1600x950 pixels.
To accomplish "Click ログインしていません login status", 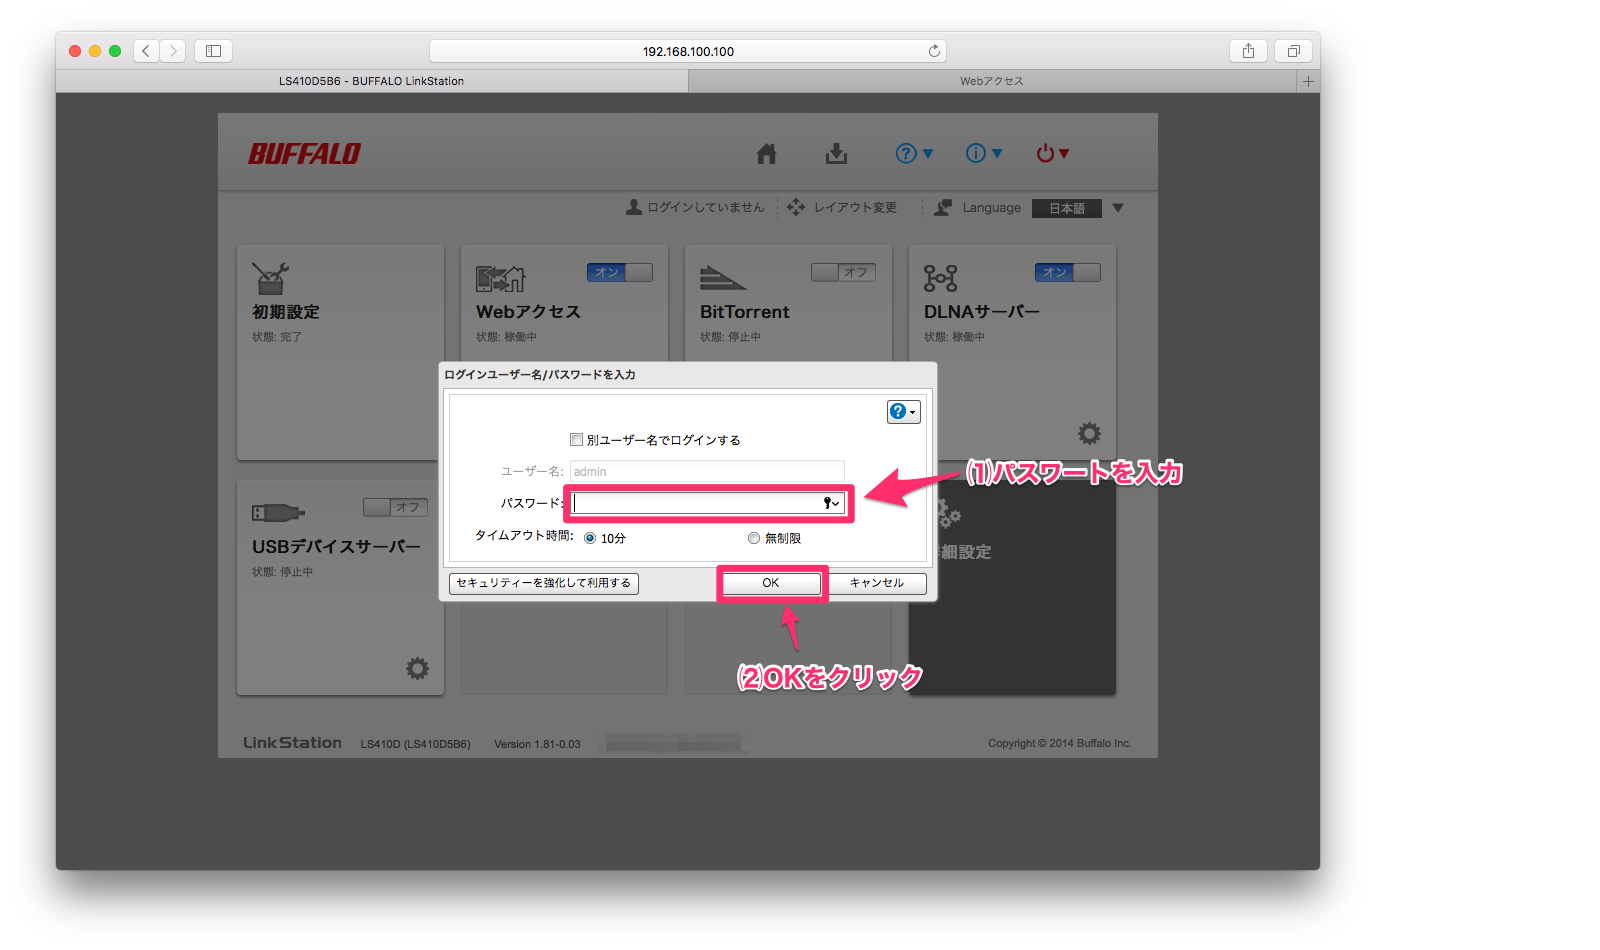I will point(705,207).
